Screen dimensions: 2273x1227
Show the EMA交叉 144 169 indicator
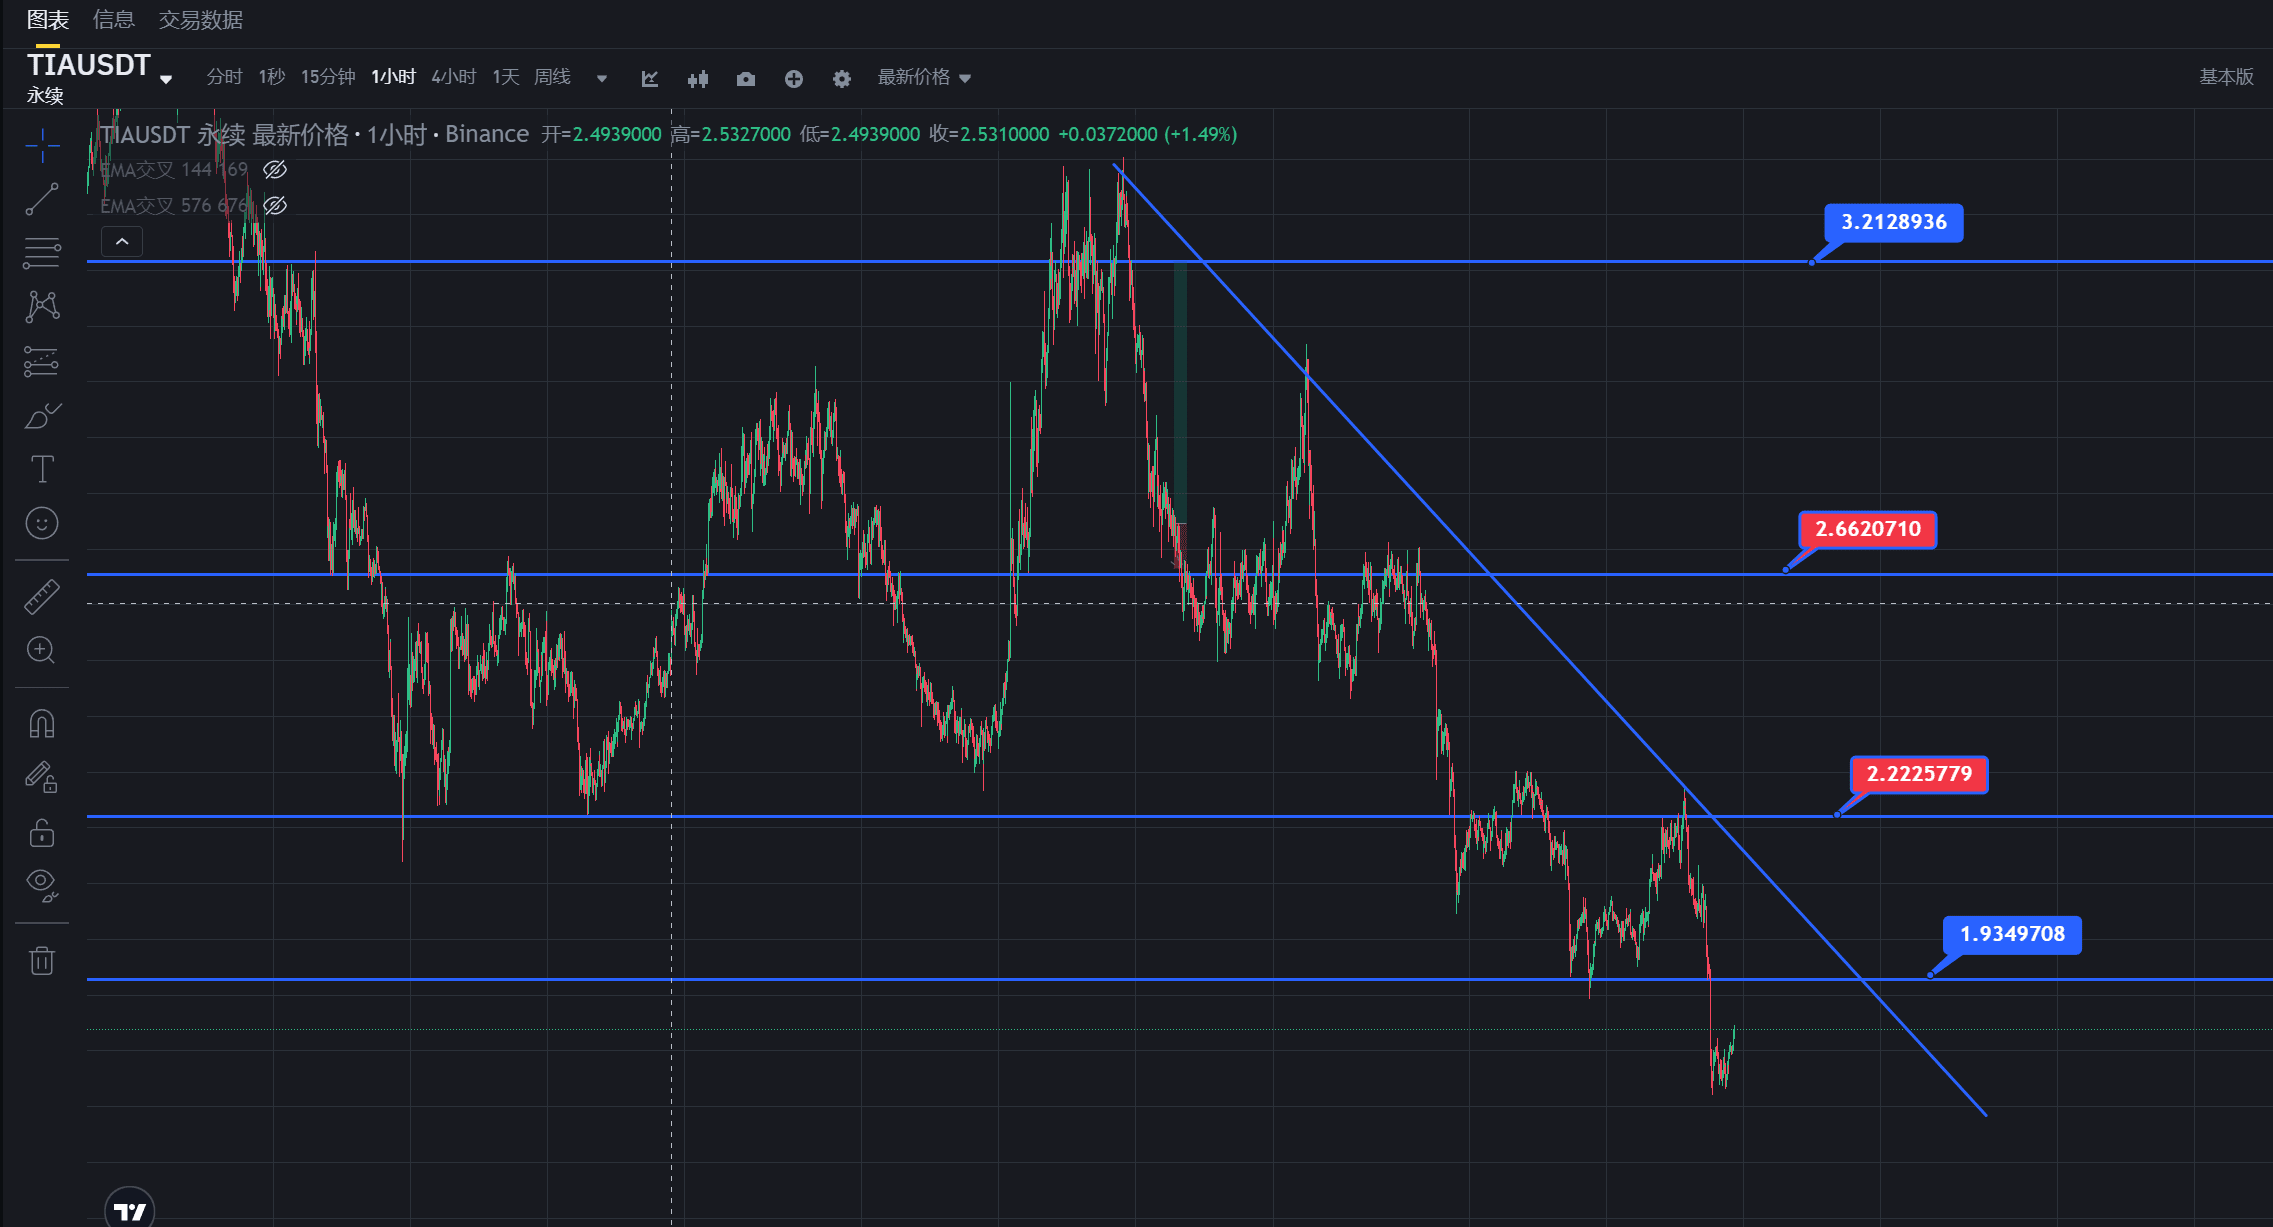(x=275, y=169)
